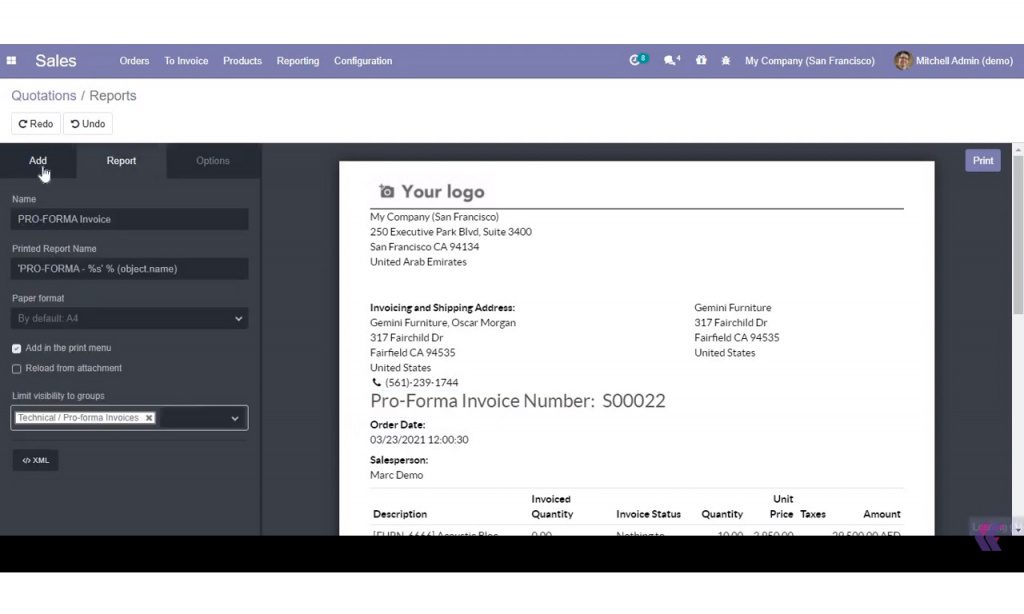Expand the Limit visibility to groups dropdown
Screen dimensions: 1024x614
click(236, 417)
